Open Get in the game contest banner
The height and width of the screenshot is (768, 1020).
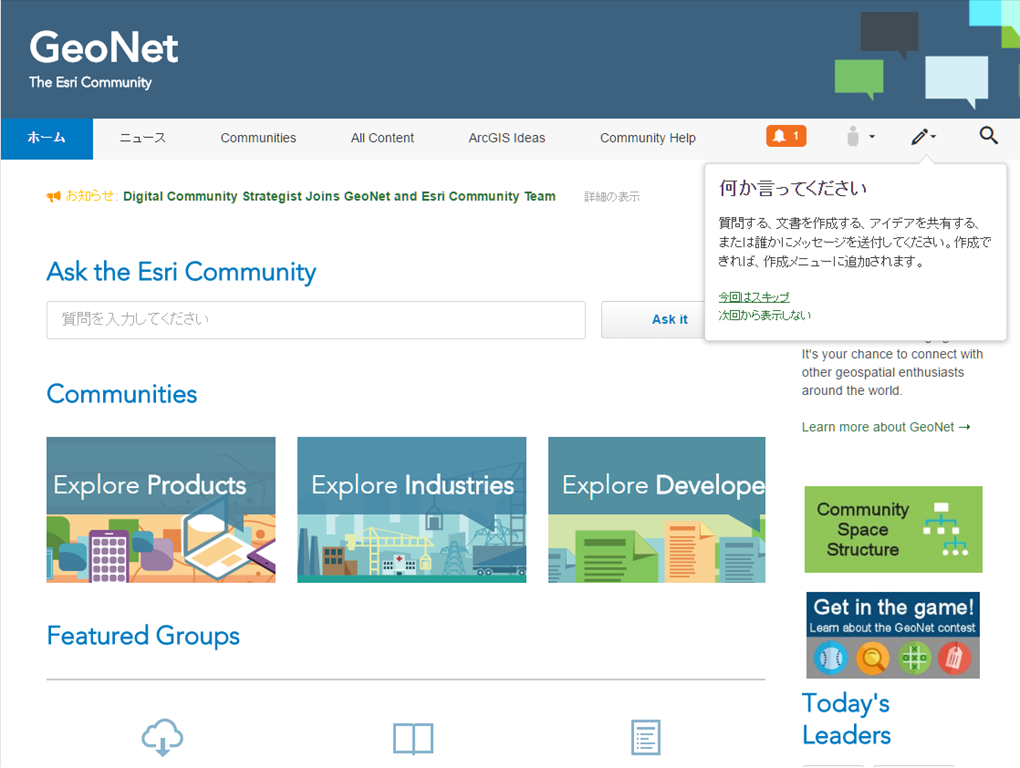point(893,635)
